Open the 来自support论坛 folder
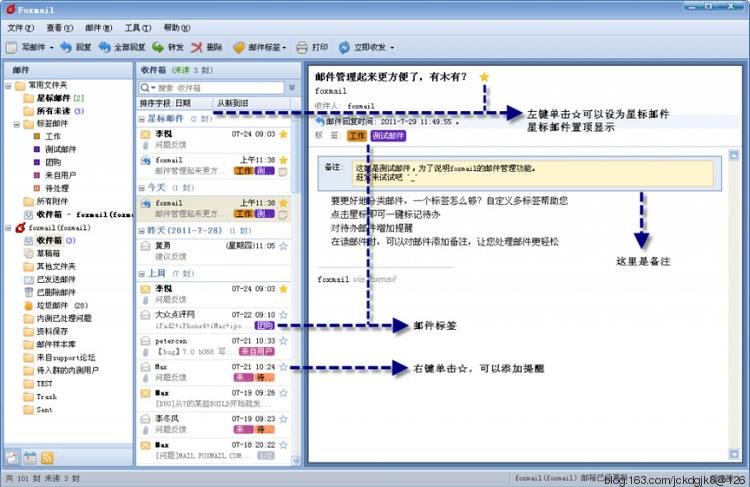The image size is (750, 487). pyautogui.click(x=59, y=357)
